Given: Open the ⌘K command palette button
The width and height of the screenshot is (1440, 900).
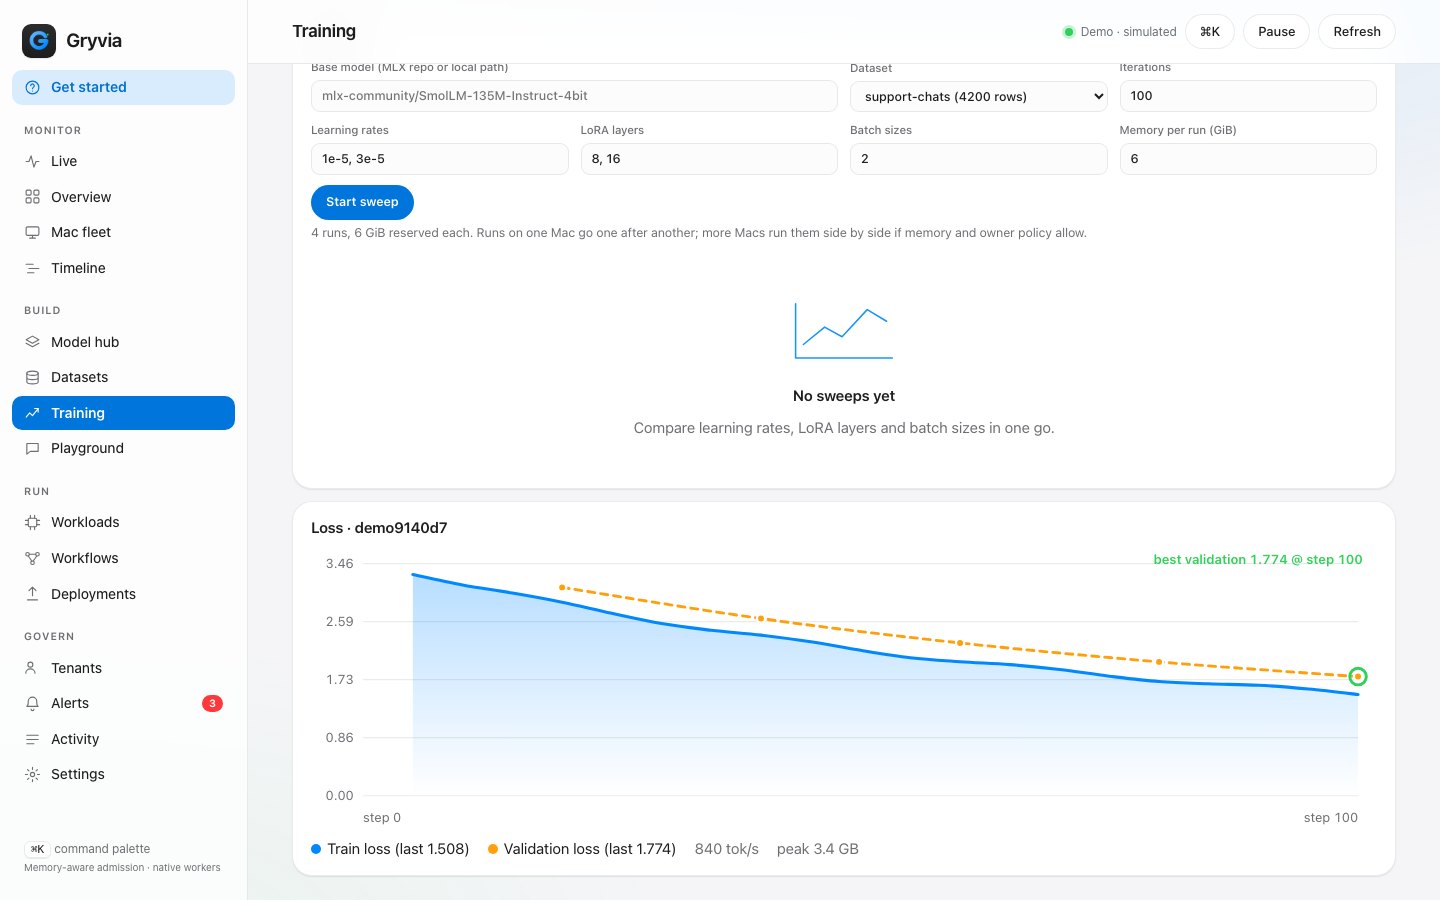Looking at the screenshot, I should click(1210, 32).
